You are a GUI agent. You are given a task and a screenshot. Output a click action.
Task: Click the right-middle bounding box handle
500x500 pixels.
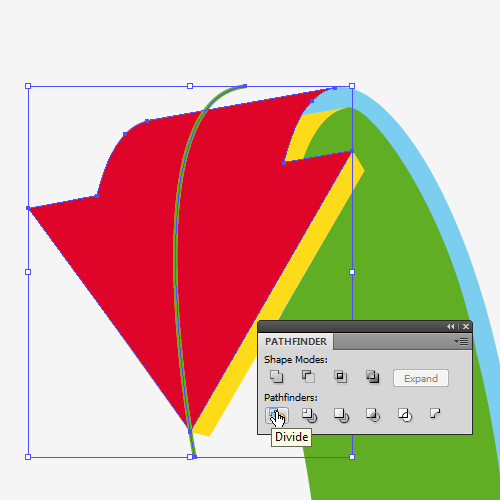point(352,272)
